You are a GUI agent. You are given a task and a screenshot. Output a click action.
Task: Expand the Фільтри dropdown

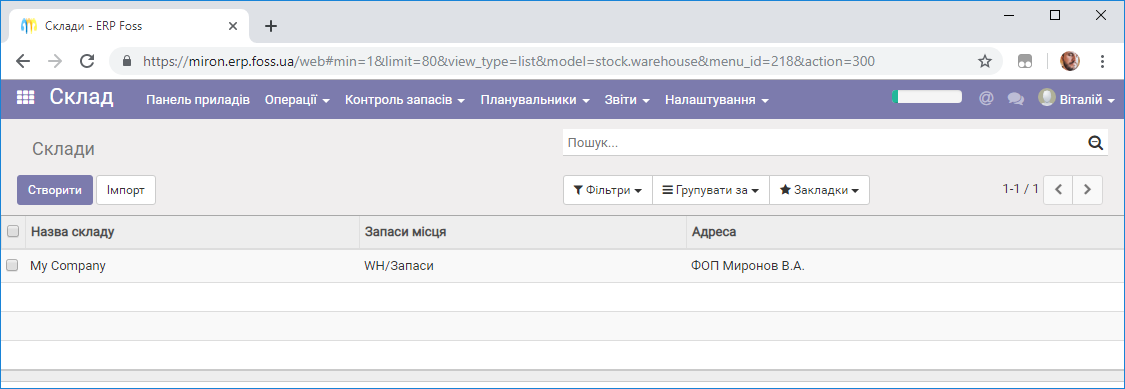pos(608,190)
